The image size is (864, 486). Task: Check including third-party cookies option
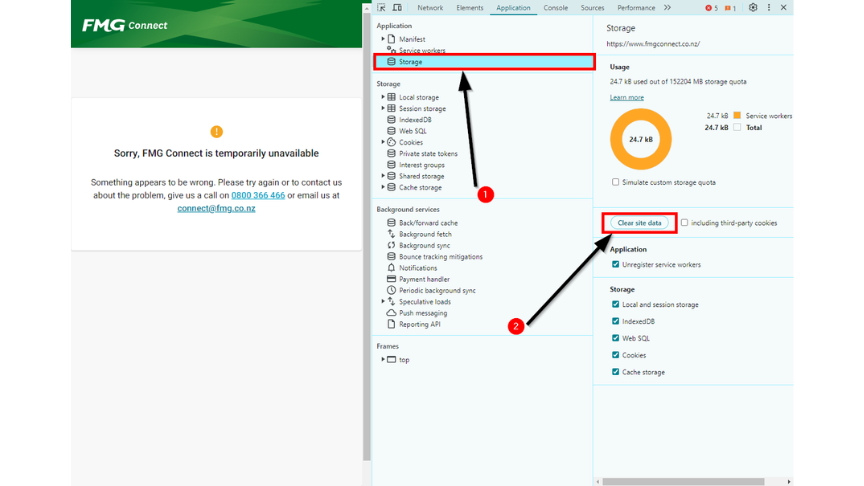684,223
